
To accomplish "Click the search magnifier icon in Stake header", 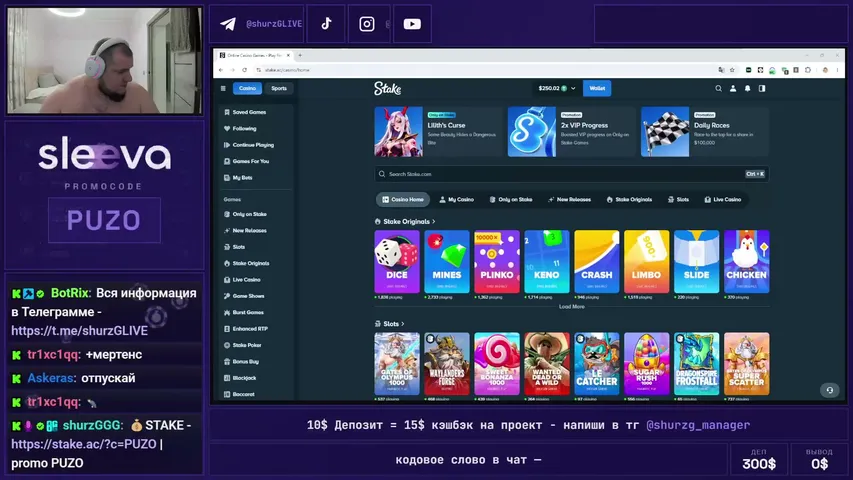I will click(719, 88).
